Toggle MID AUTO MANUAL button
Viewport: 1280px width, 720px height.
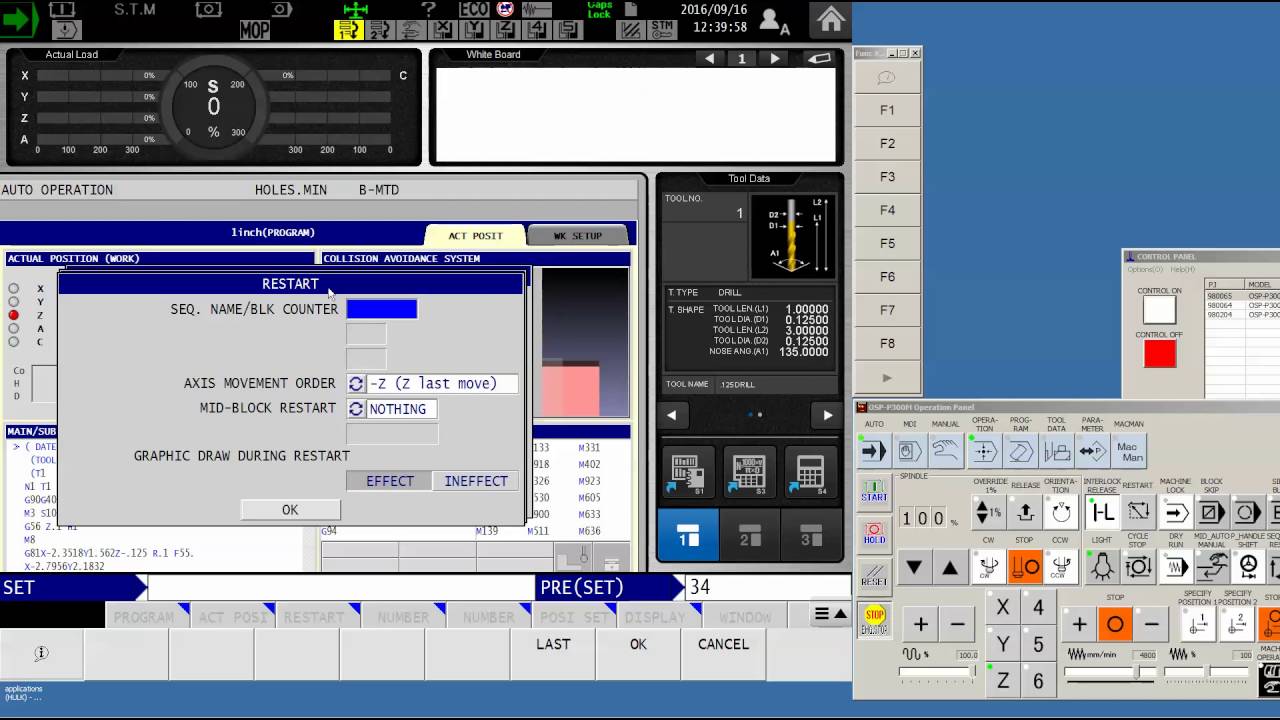(1212, 567)
